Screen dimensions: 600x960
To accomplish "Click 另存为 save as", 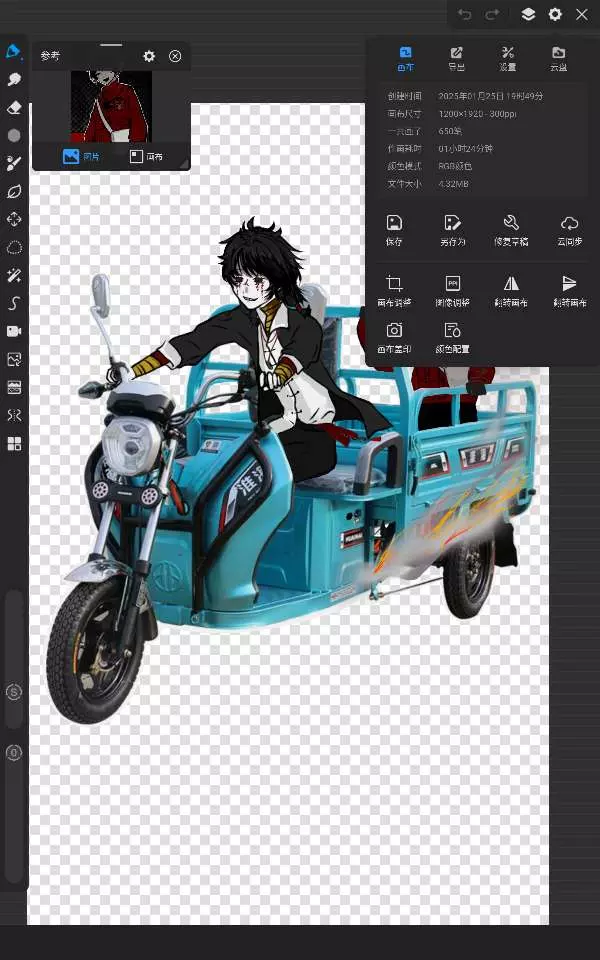I will coord(452,230).
